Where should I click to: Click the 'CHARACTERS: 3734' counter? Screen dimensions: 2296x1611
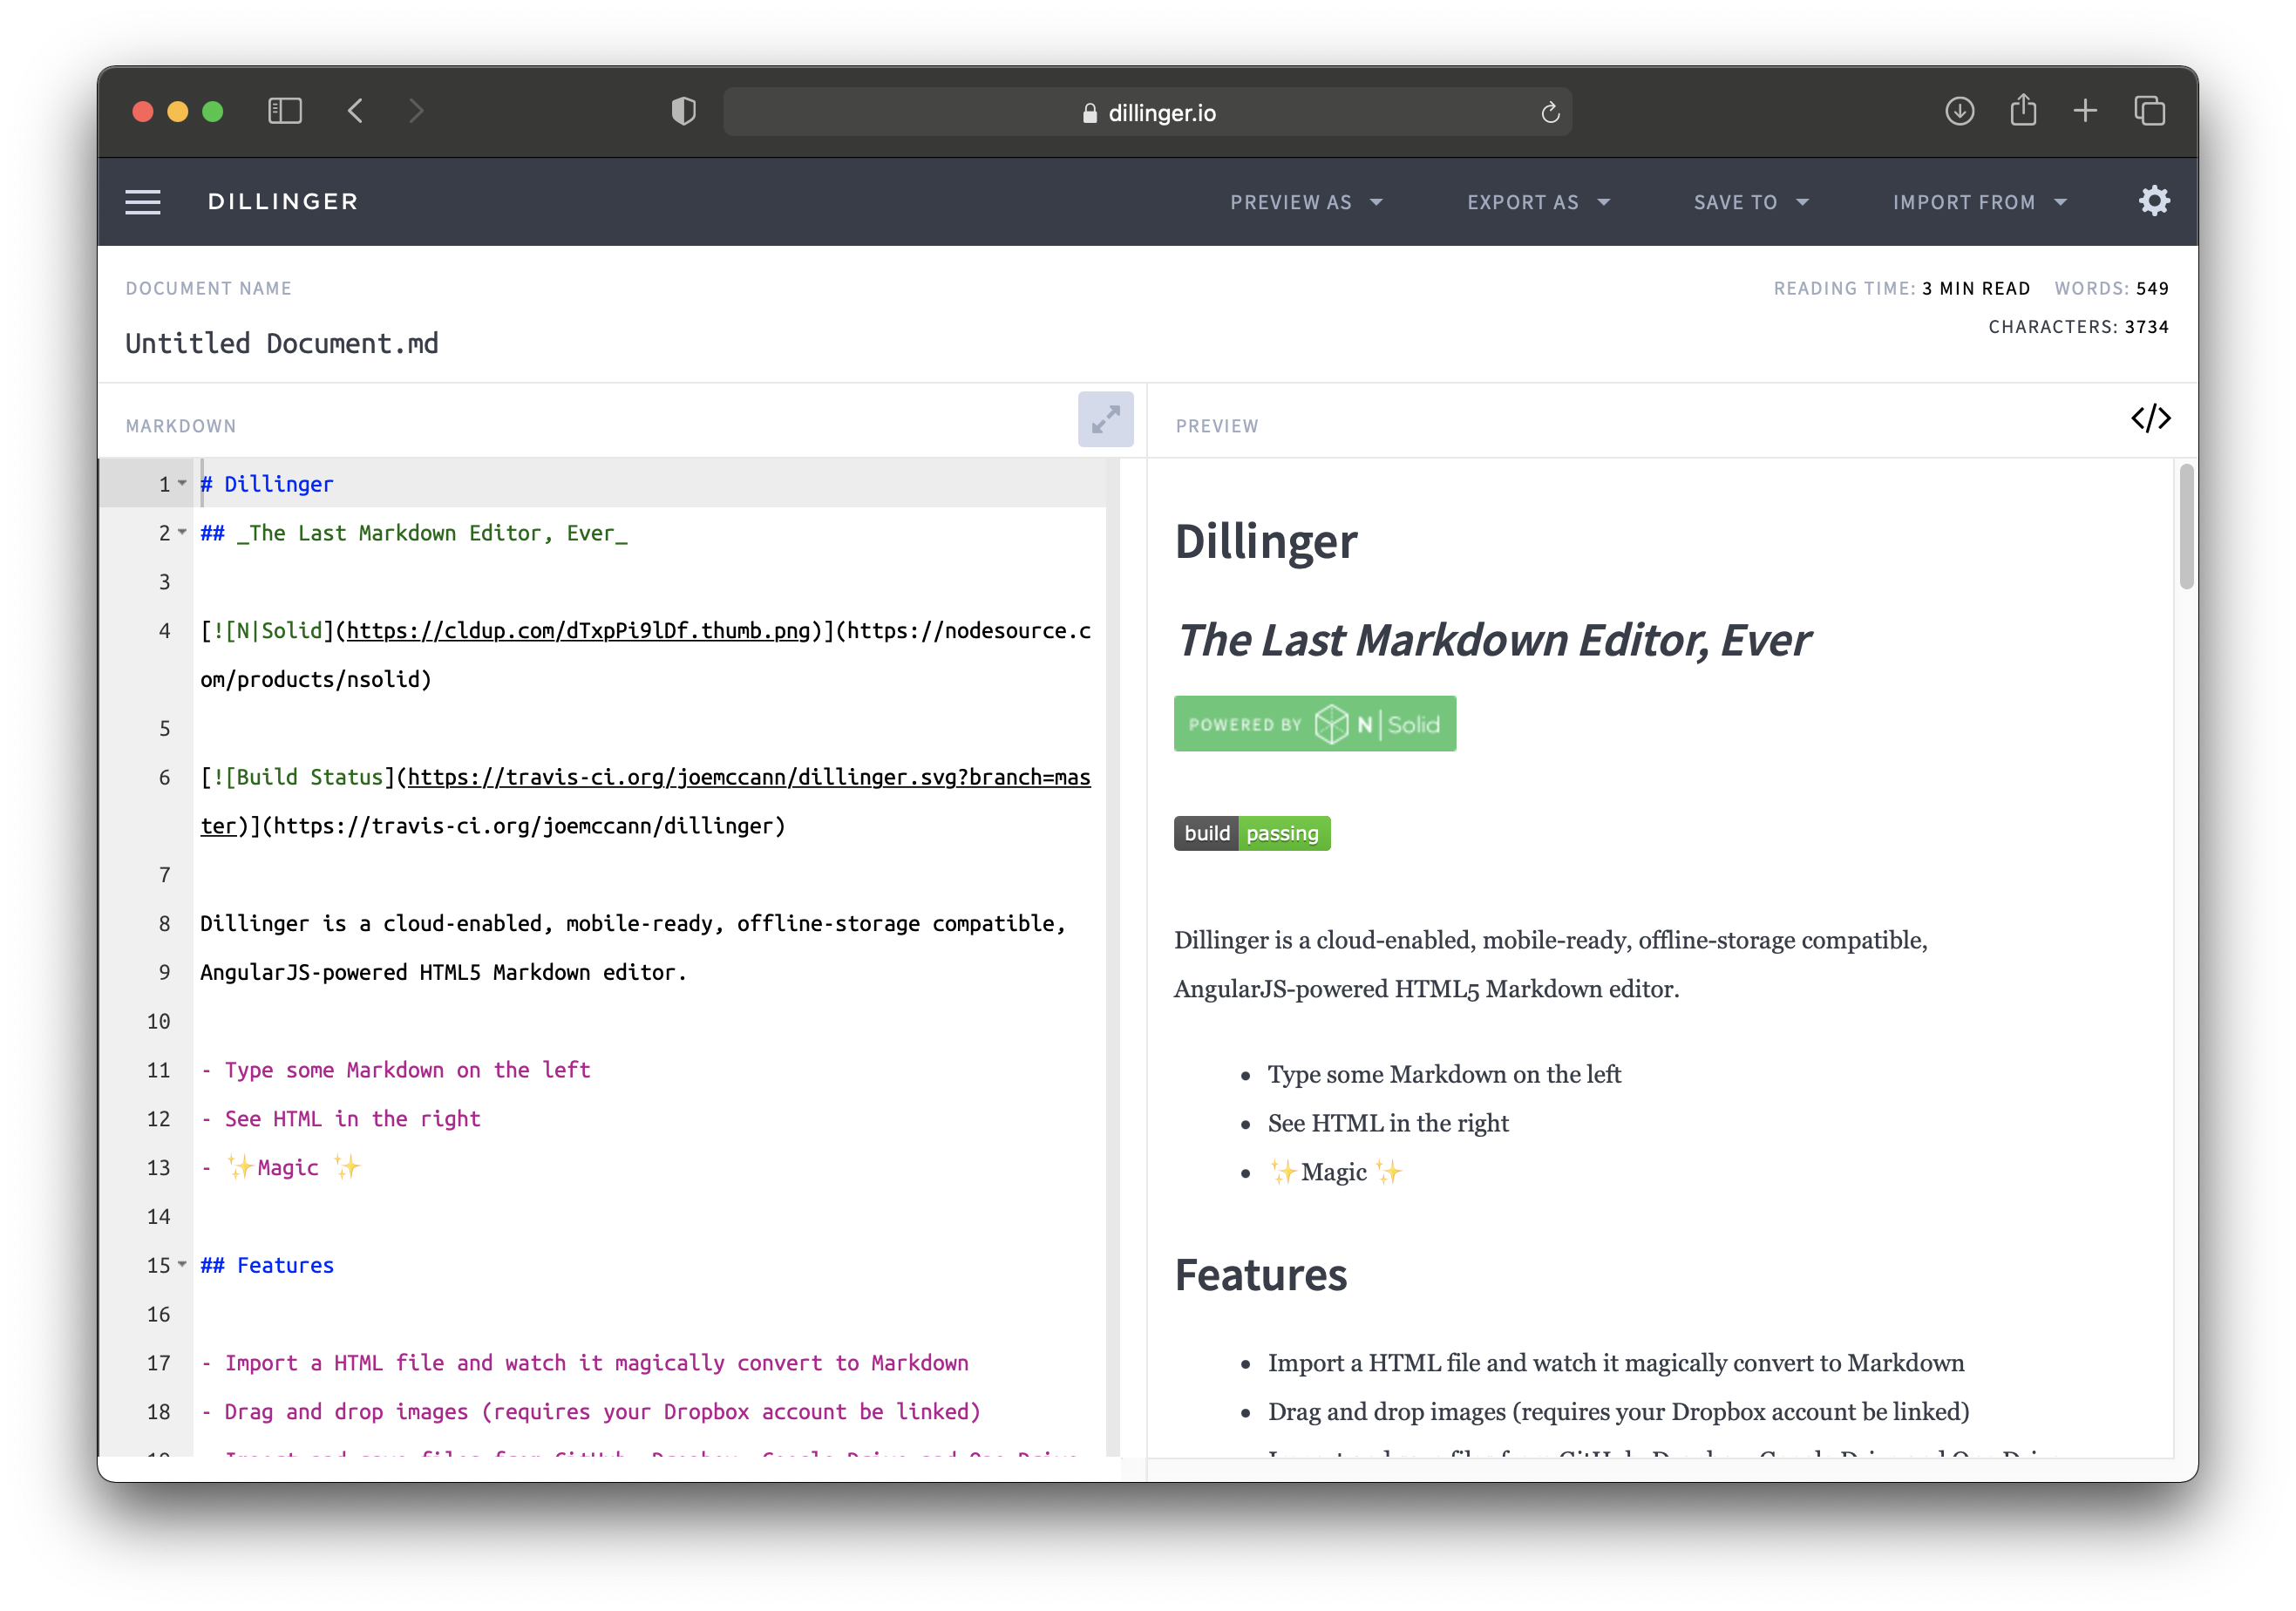2078,327
